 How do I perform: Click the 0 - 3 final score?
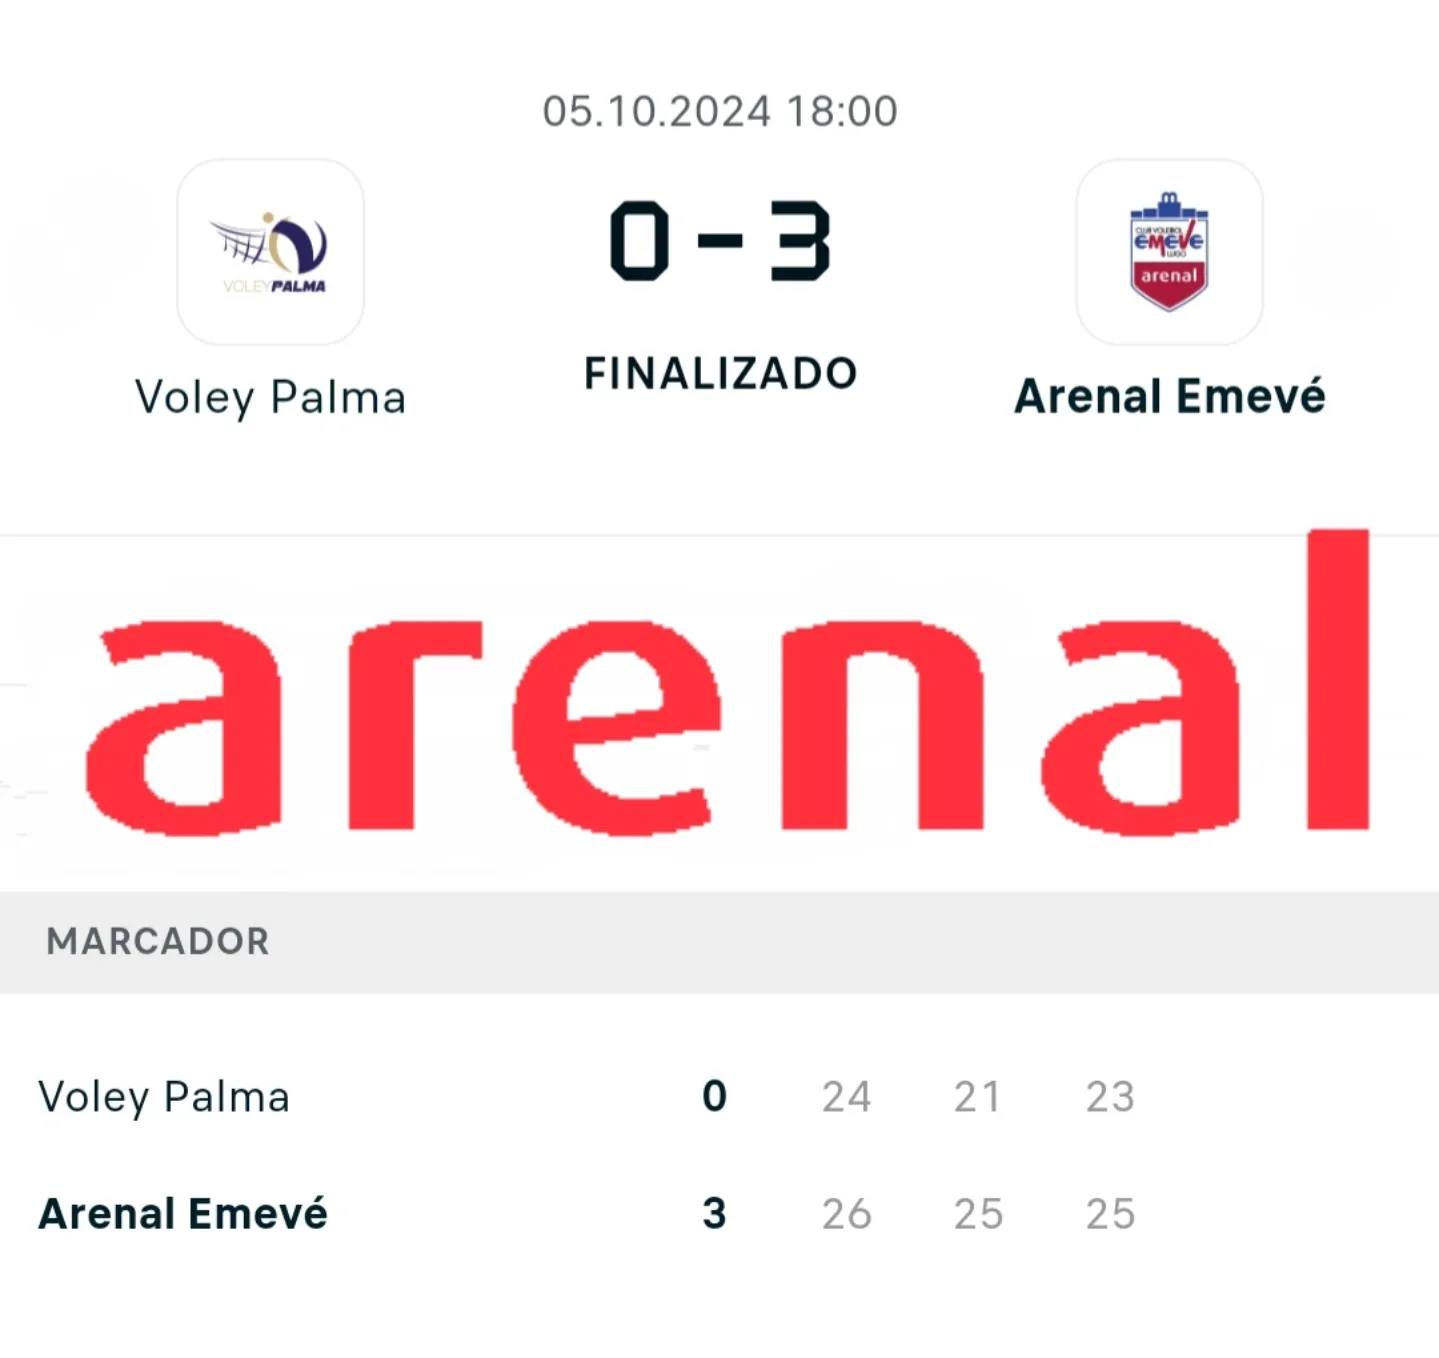pyautogui.click(x=720, y=241)
